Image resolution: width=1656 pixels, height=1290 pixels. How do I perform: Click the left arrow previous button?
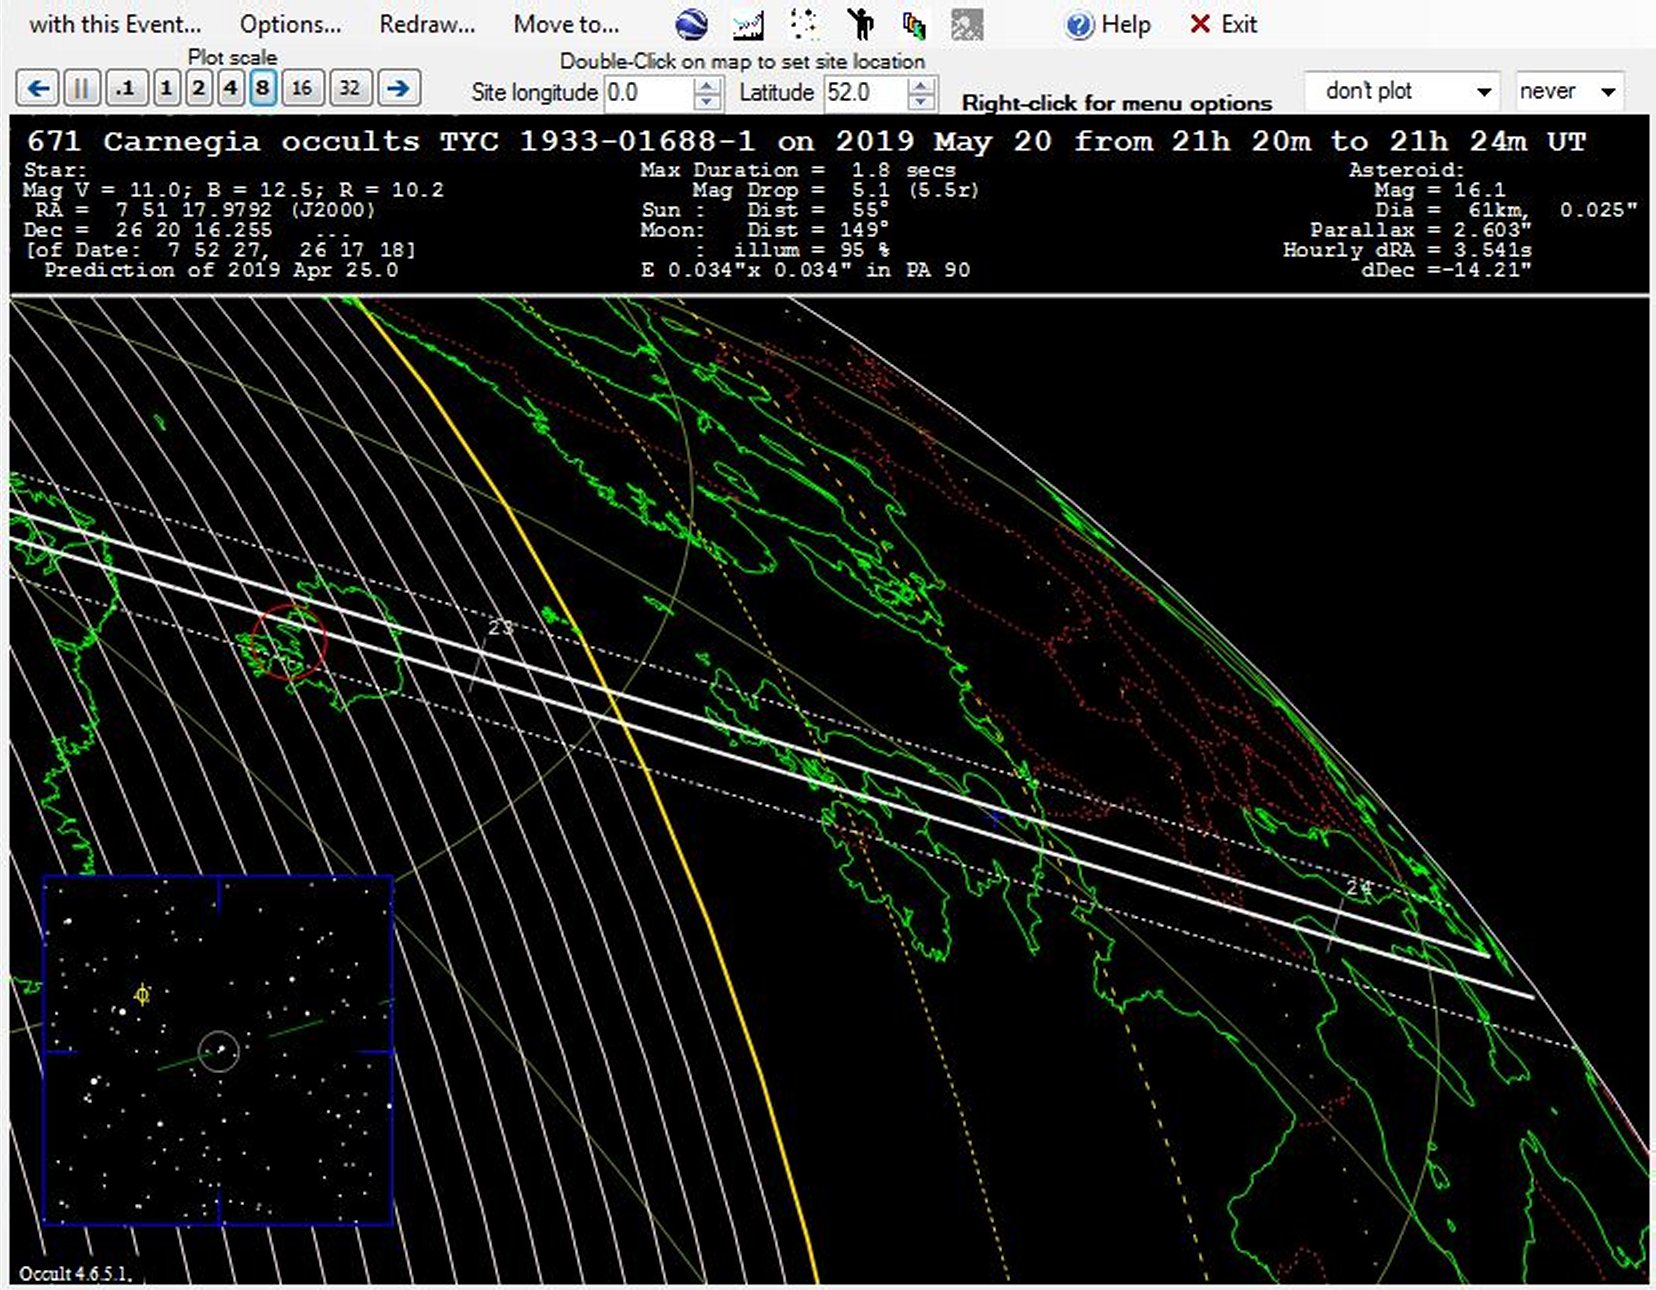pyautogui.click(x=38, y=89)
